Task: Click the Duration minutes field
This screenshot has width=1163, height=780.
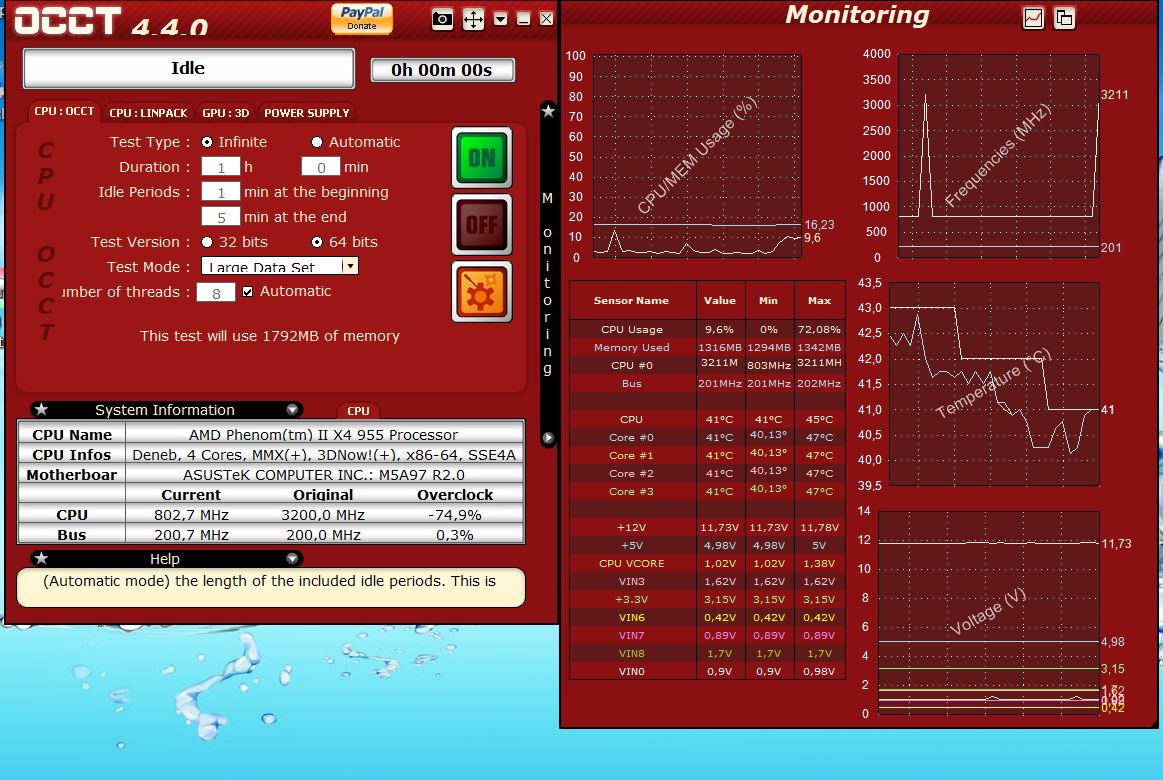Action: coord(320,167)
